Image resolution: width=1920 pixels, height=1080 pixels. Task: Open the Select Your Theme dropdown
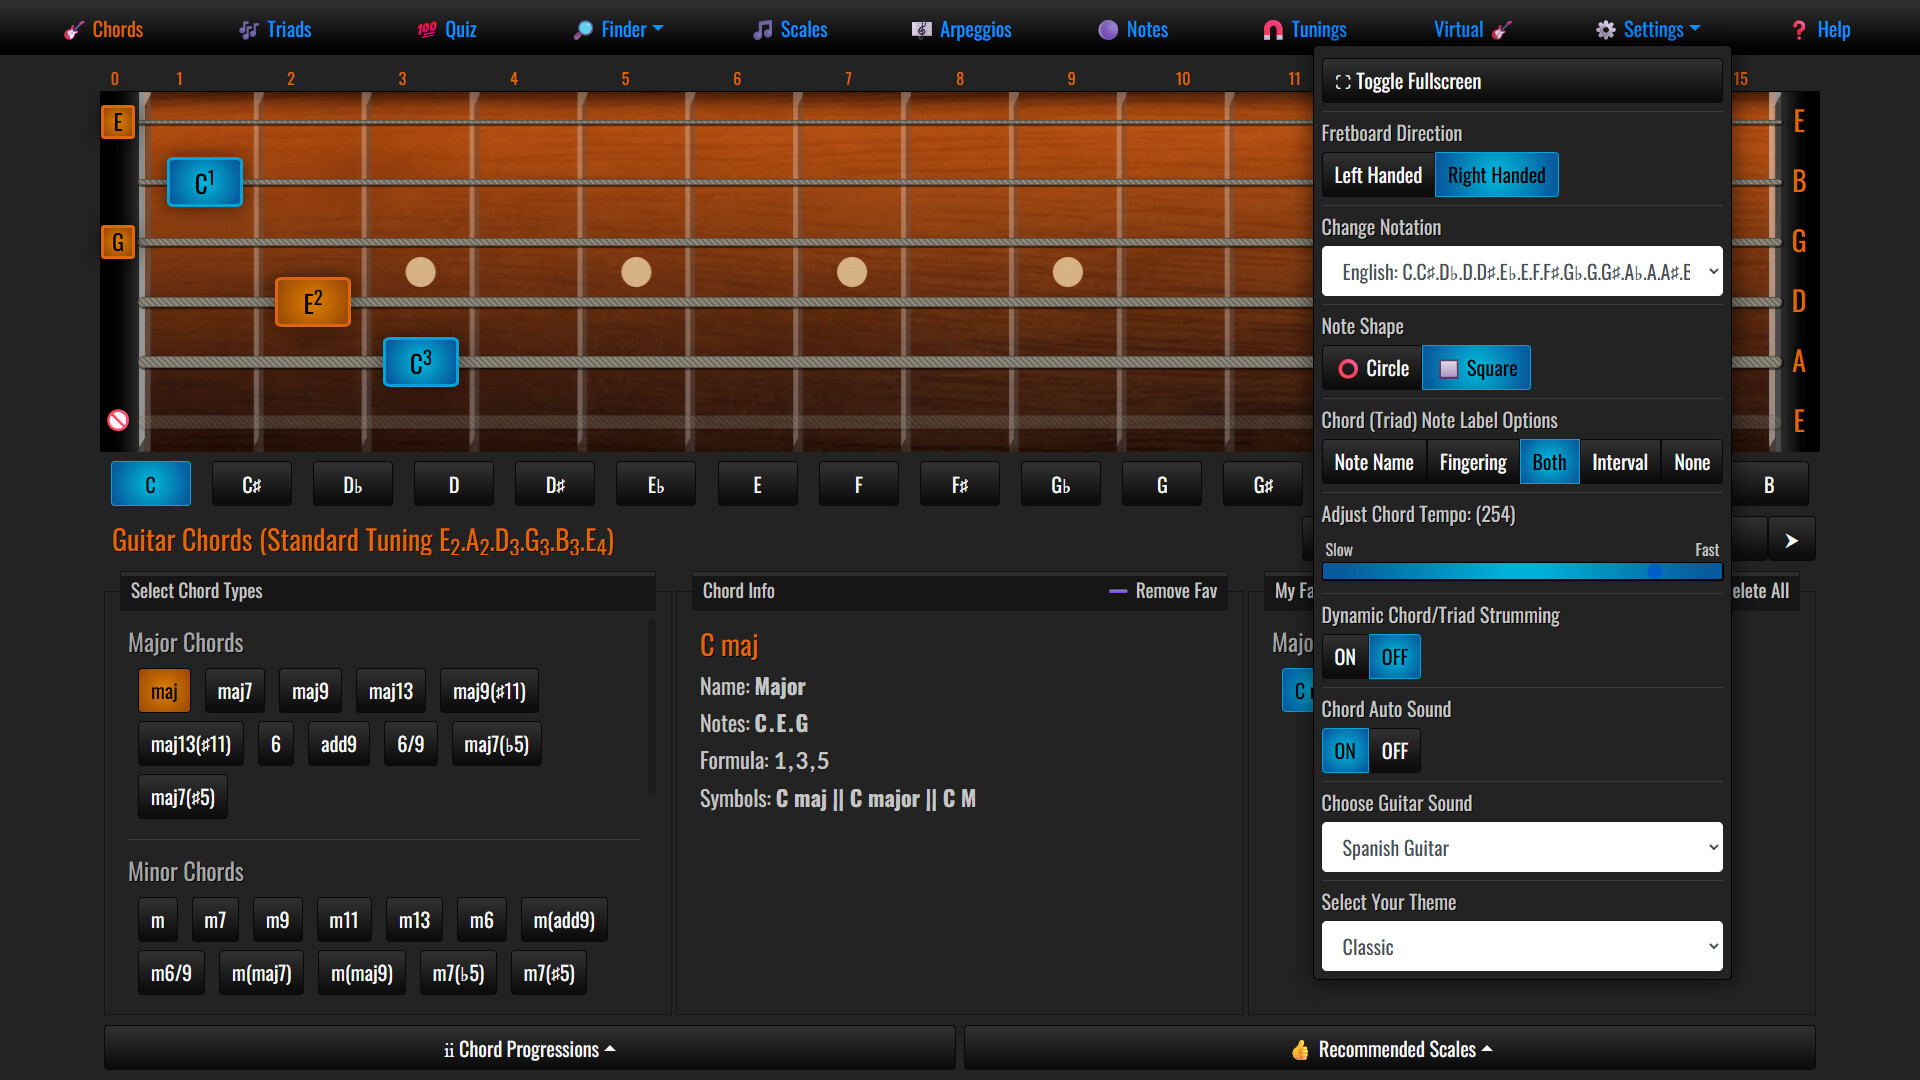coord(1521,946)
